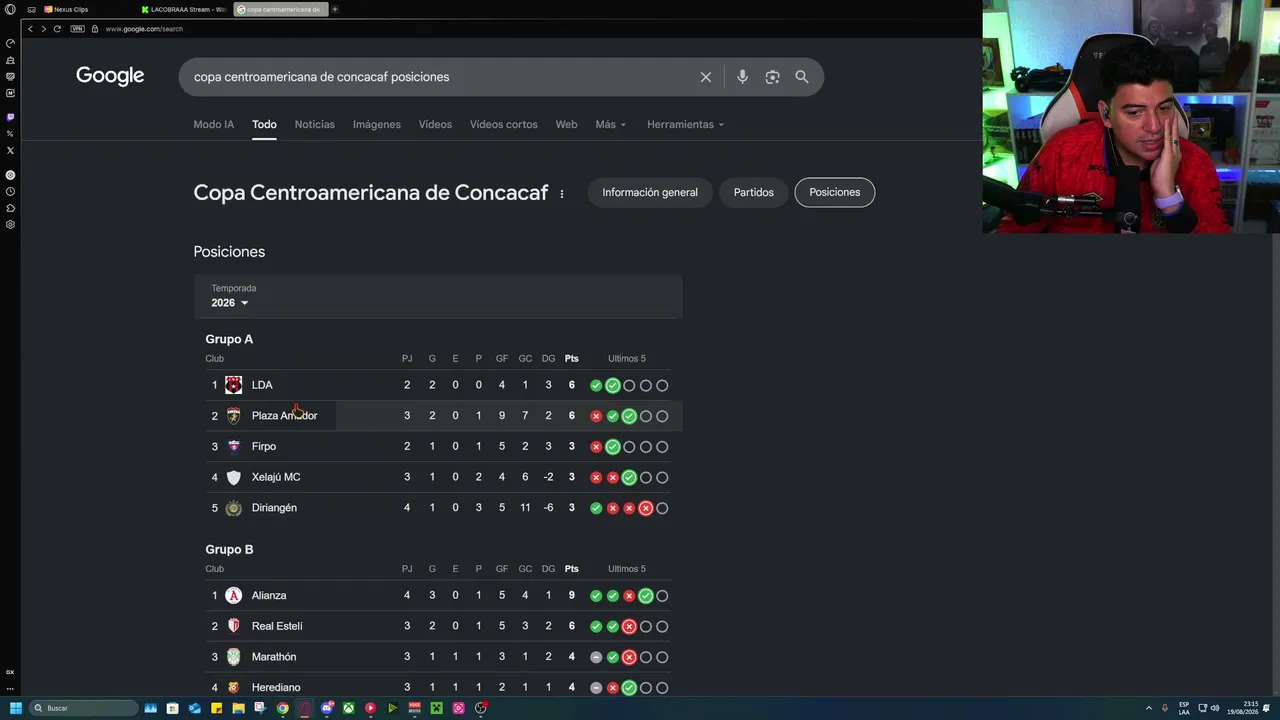Open the Diriangén team row

point(438,508)
